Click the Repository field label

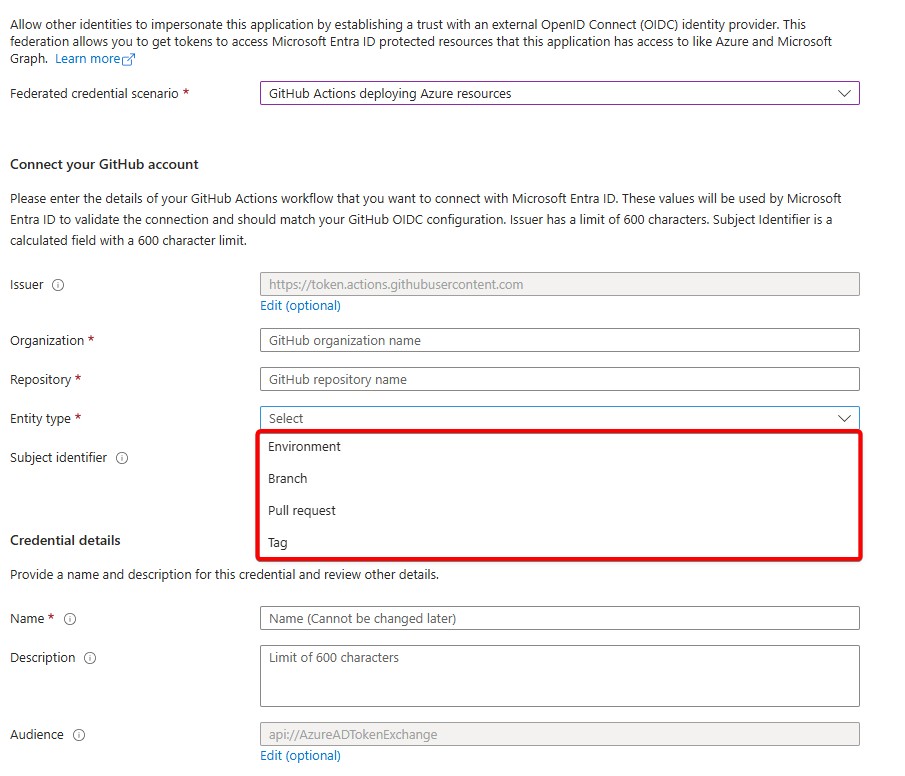[x=40, y=380]
